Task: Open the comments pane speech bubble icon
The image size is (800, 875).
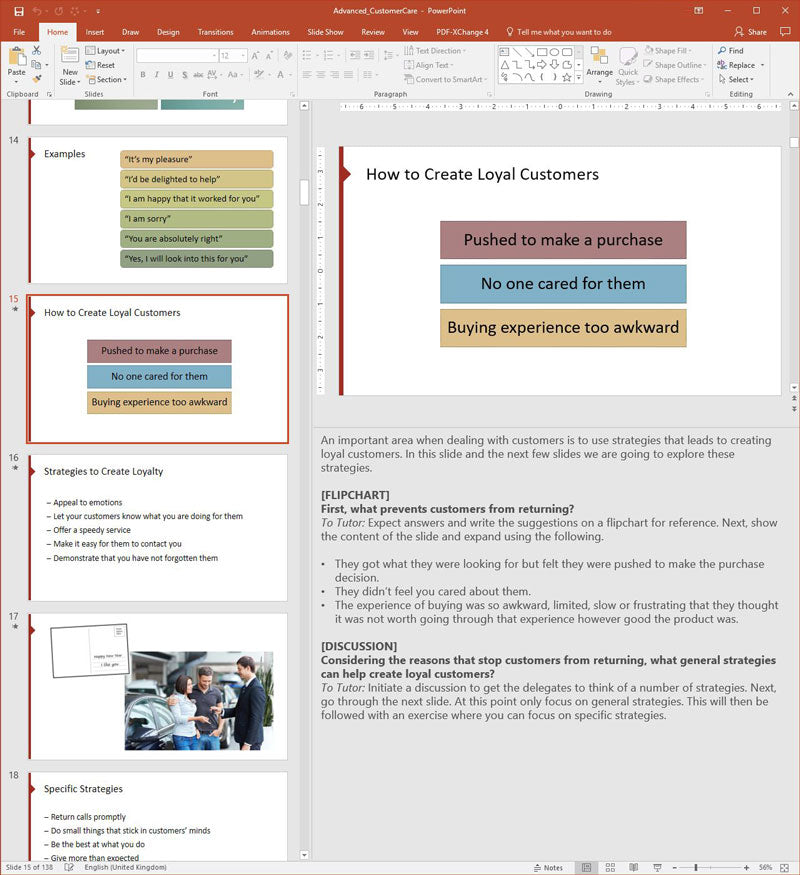Action: [785, 32]
